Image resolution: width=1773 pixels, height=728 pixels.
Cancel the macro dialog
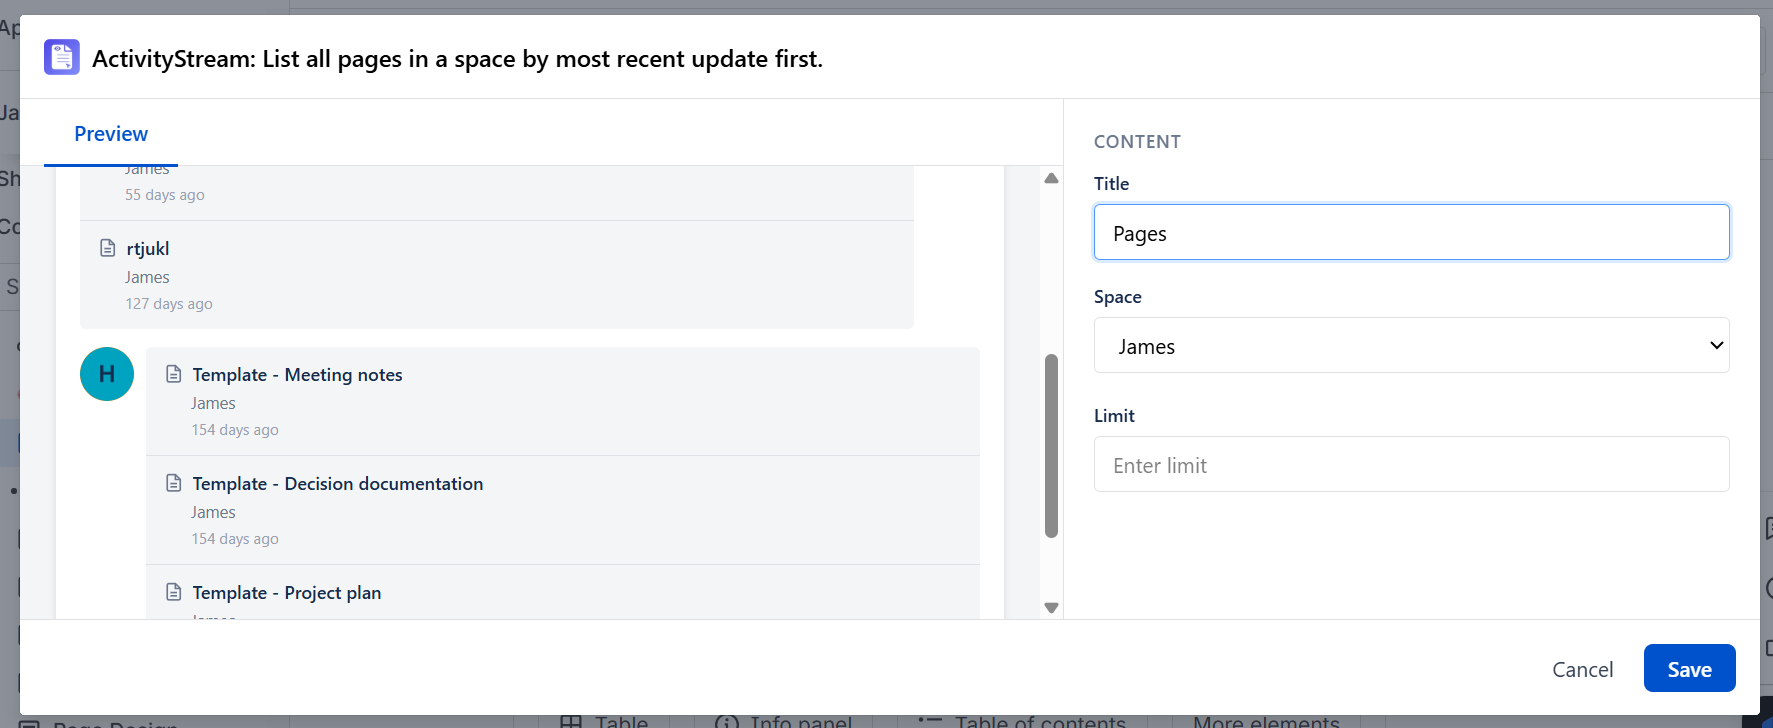point(1582,669)
